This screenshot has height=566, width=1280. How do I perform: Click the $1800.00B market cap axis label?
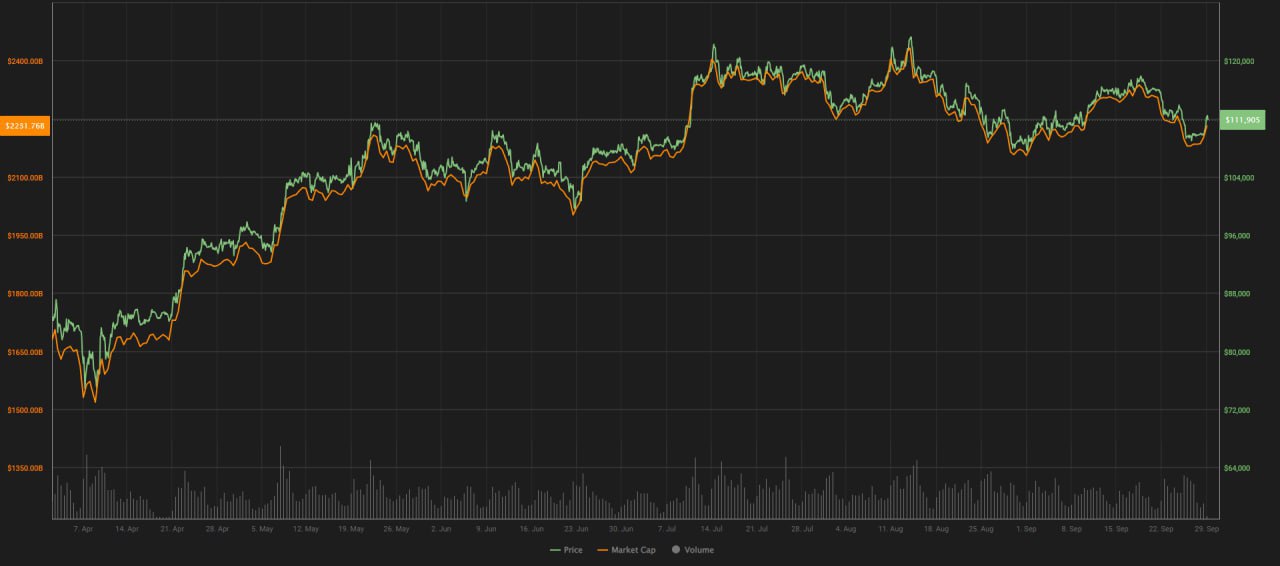pos(25,294)
